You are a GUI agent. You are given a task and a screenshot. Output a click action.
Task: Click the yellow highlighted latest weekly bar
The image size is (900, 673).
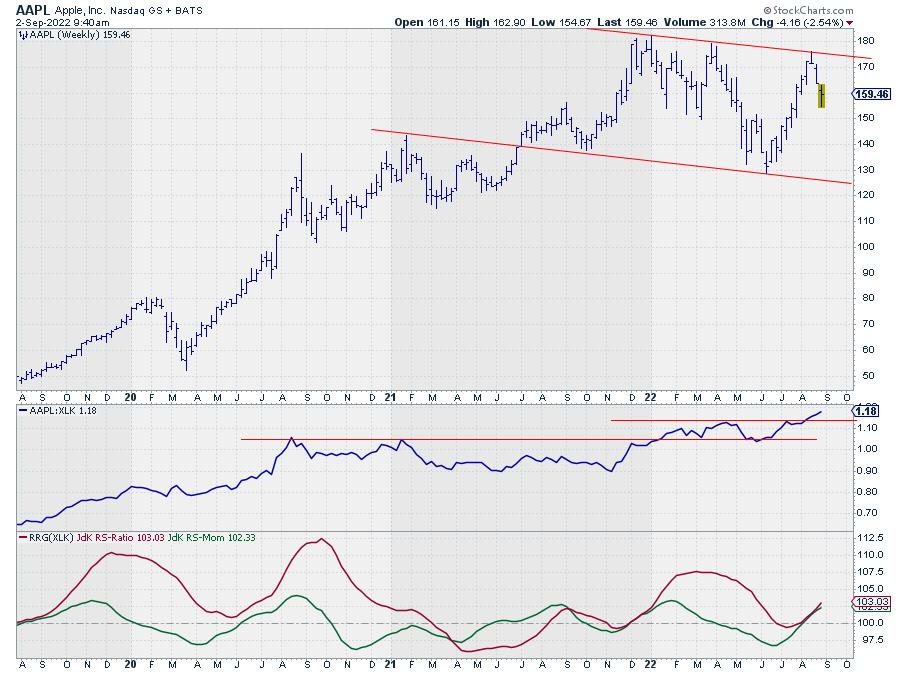click(x=822, y=96)
